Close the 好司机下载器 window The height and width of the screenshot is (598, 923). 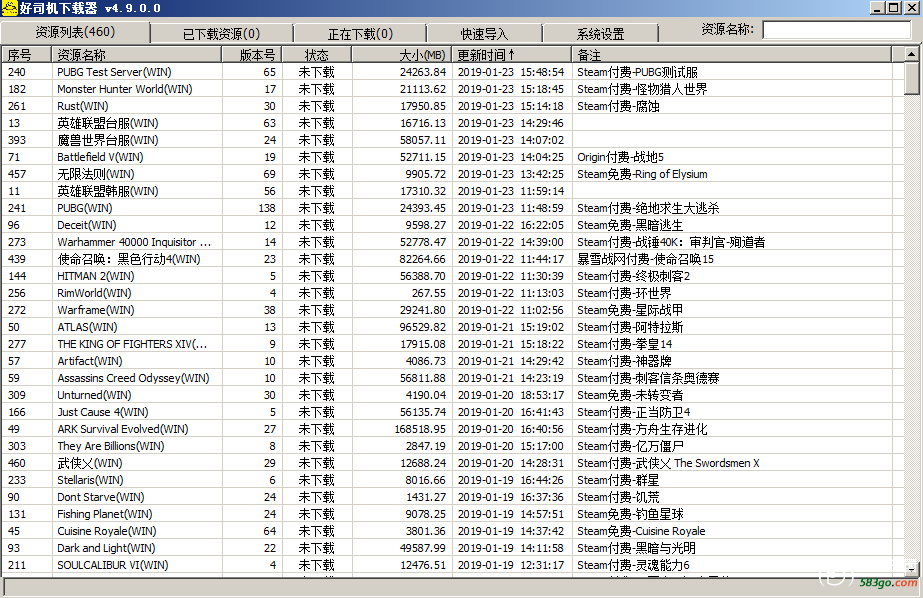point(910,8)
